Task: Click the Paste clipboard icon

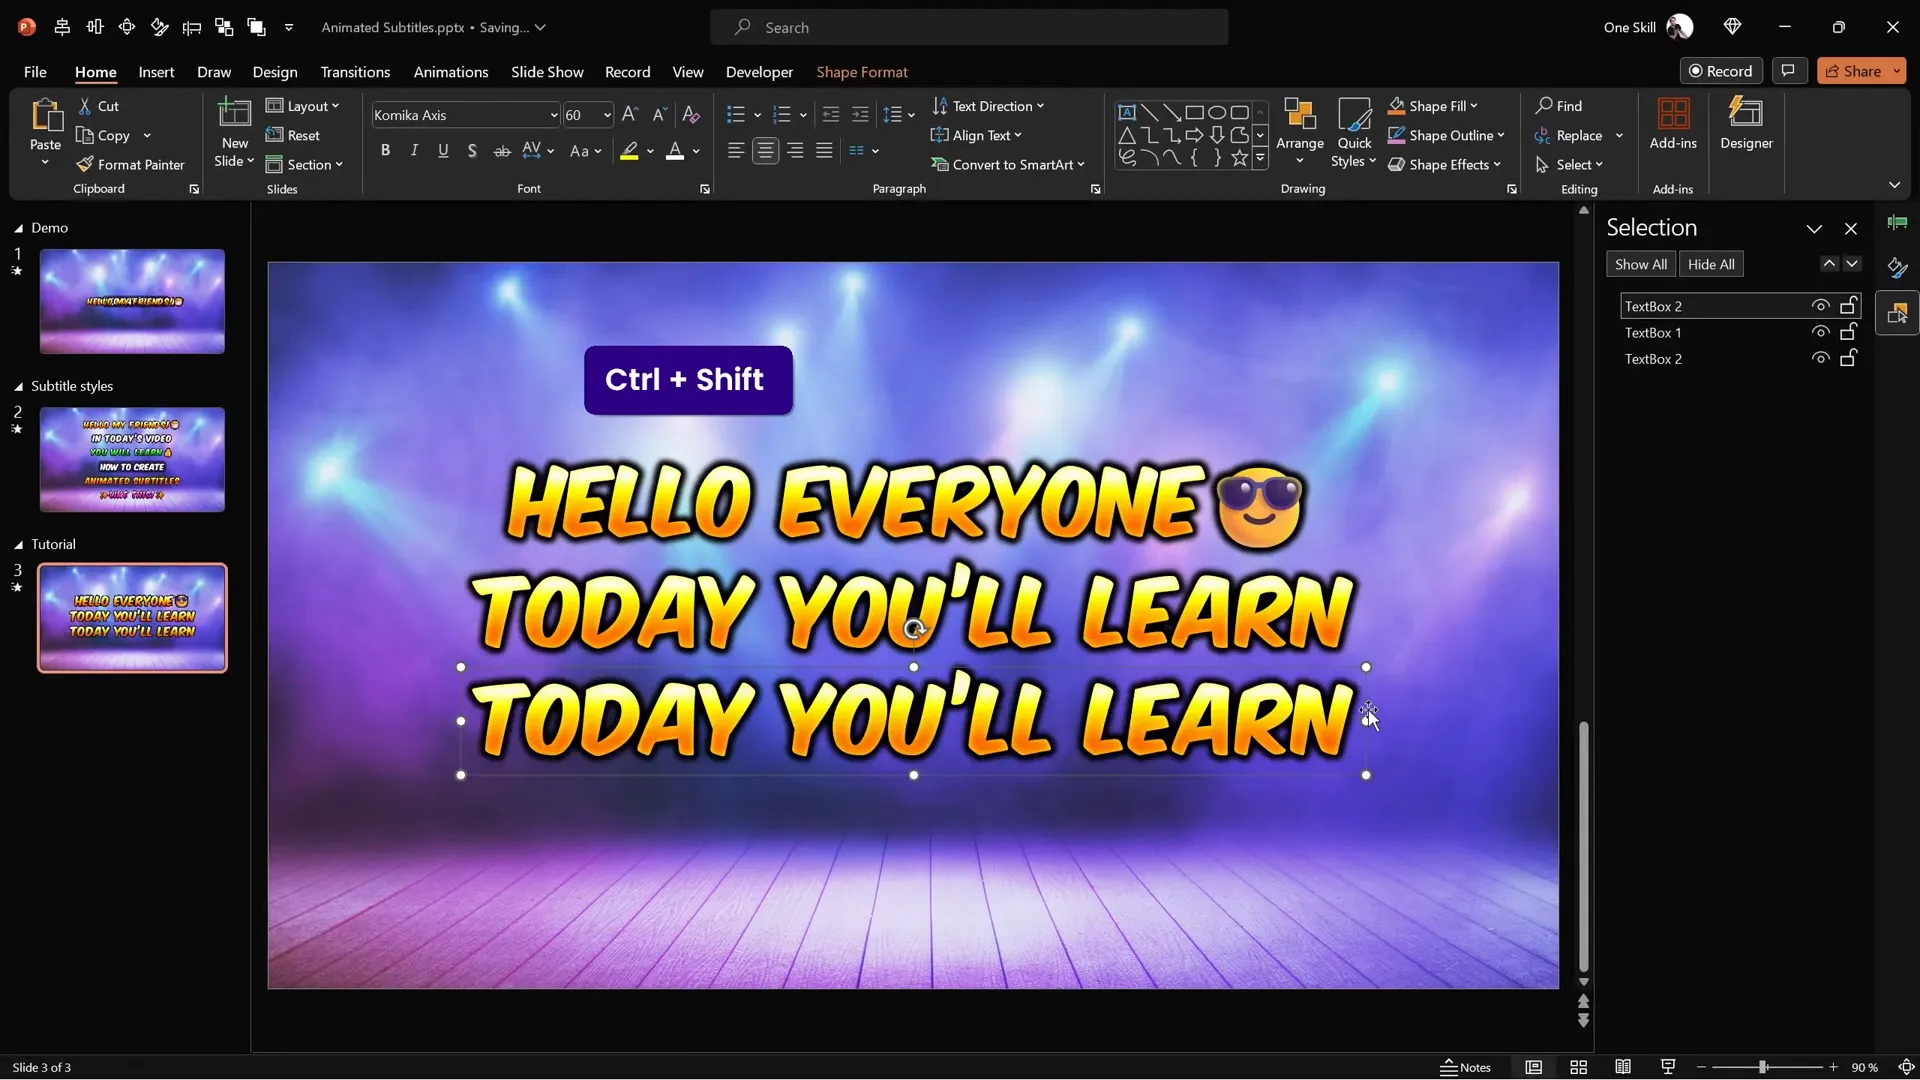Action: 45,116
